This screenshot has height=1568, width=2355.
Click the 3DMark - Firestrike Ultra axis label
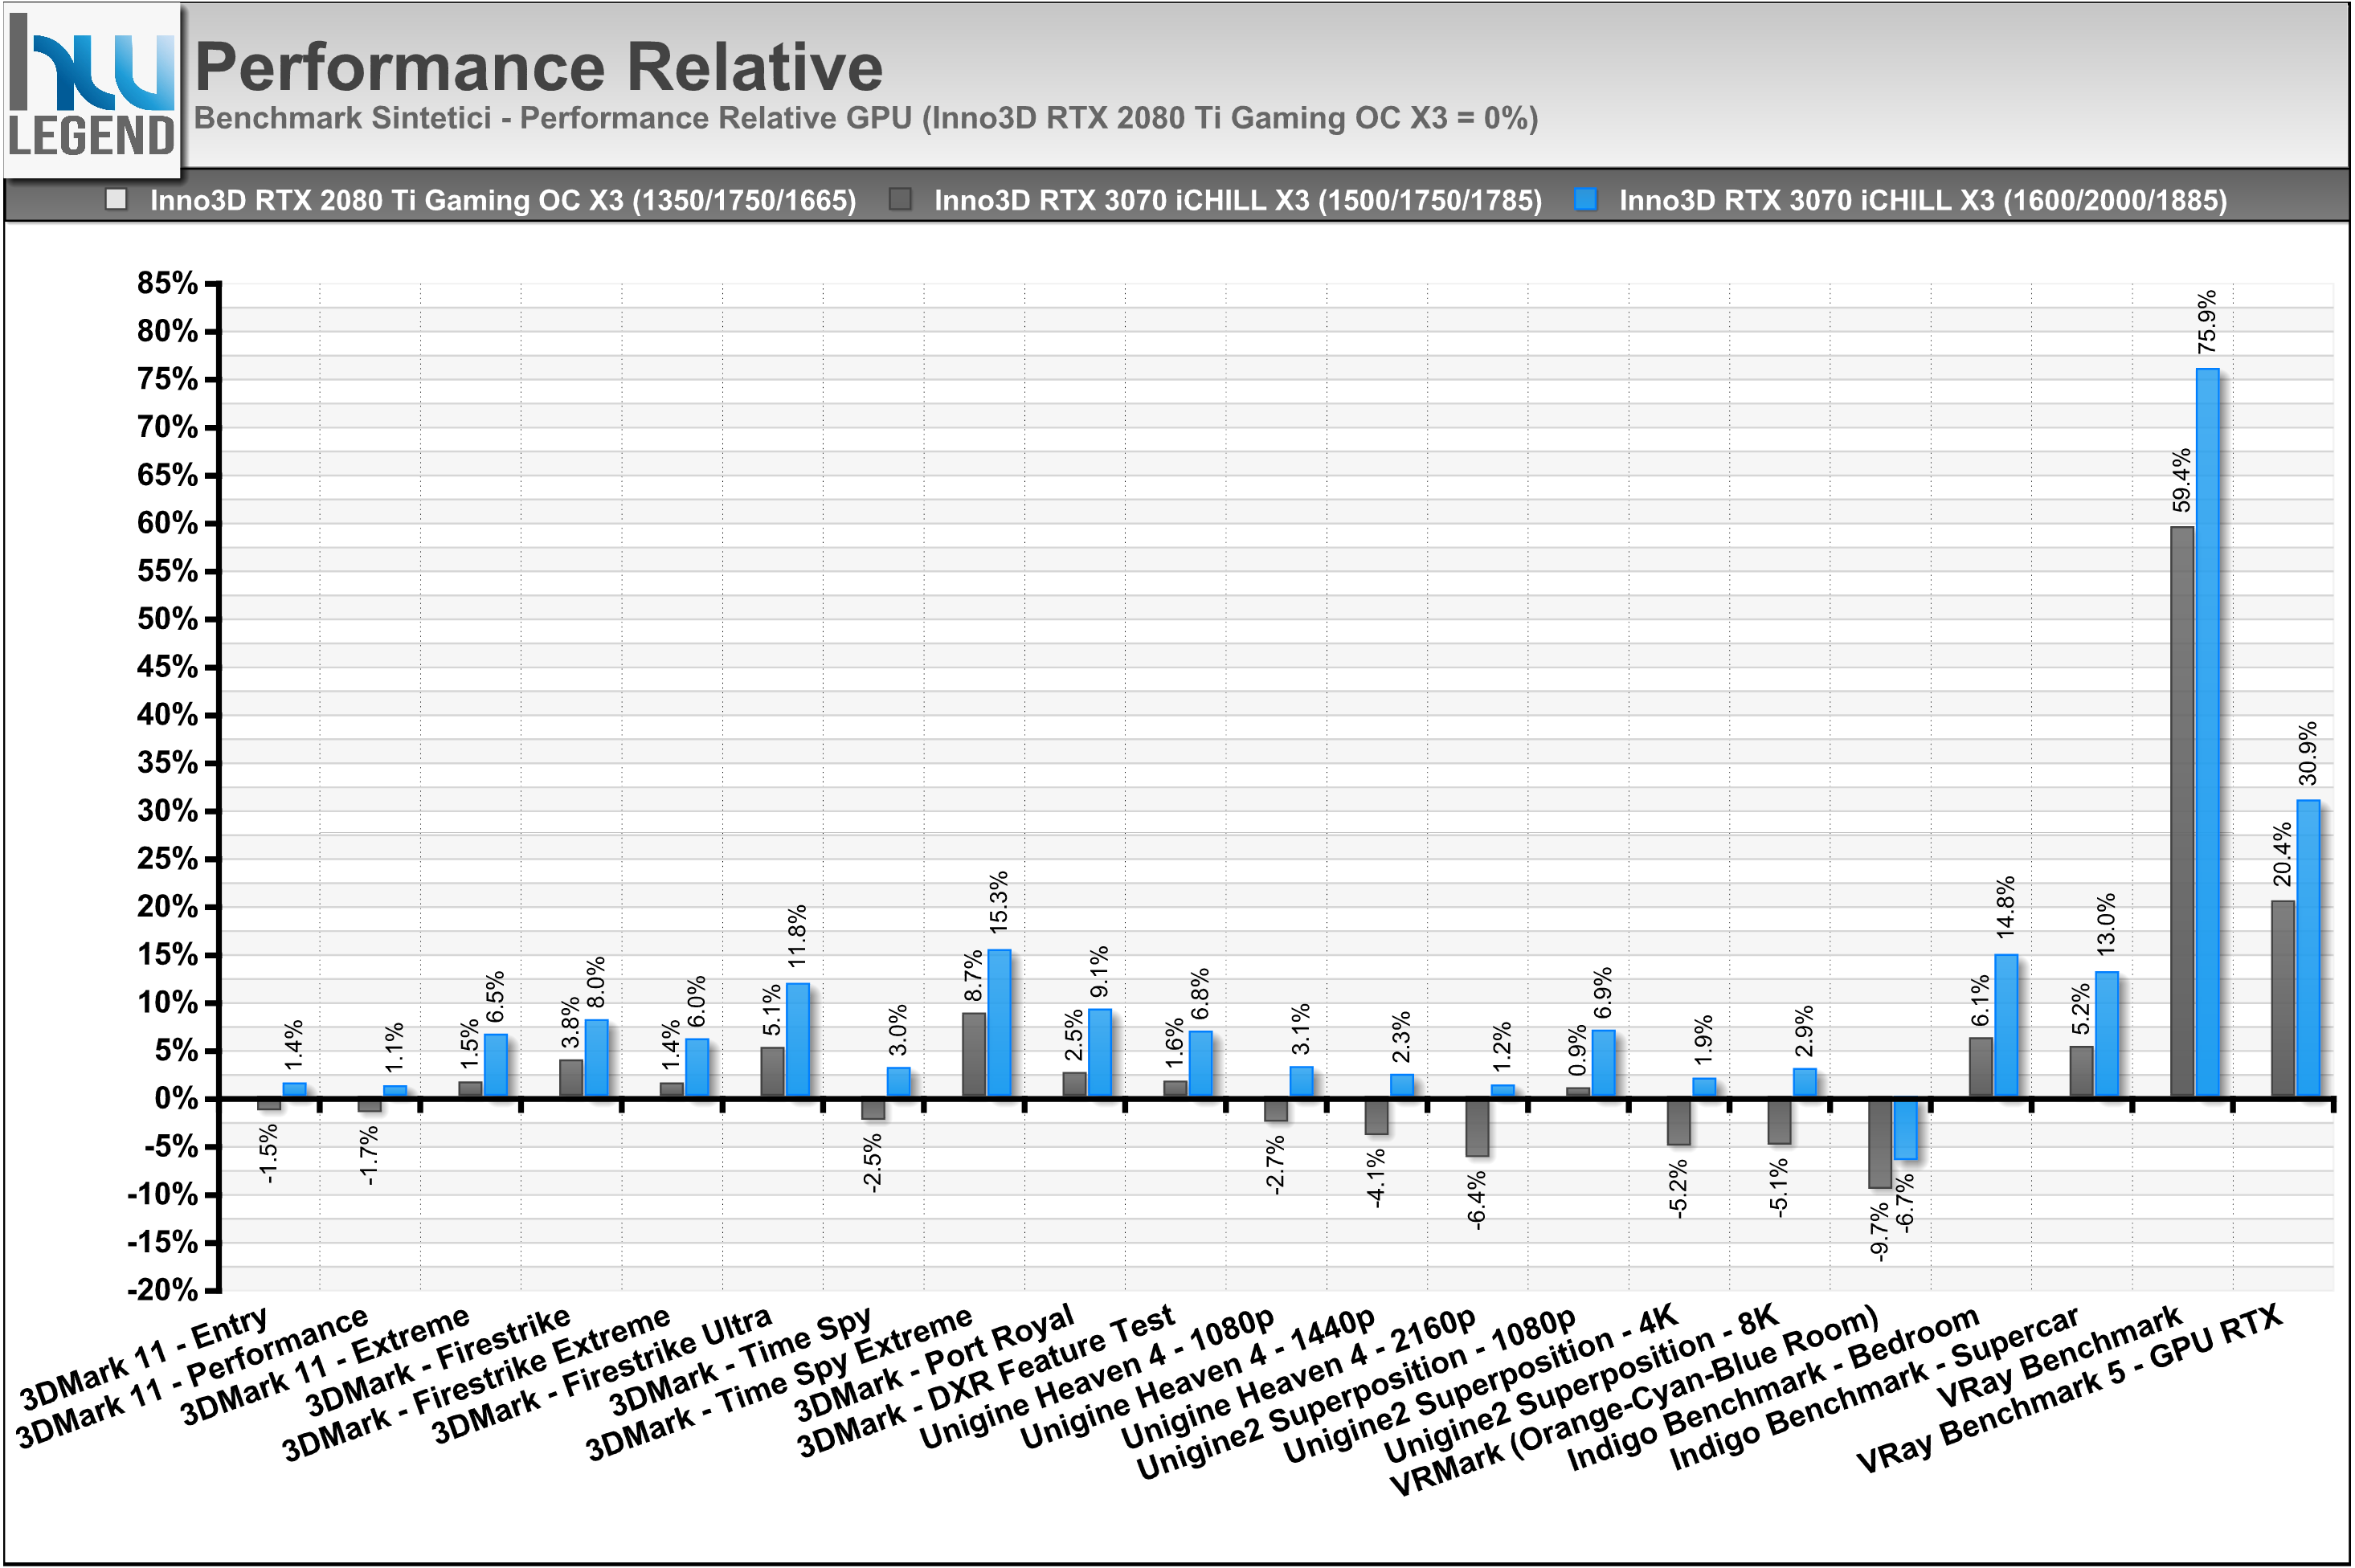click(603, 1375)
